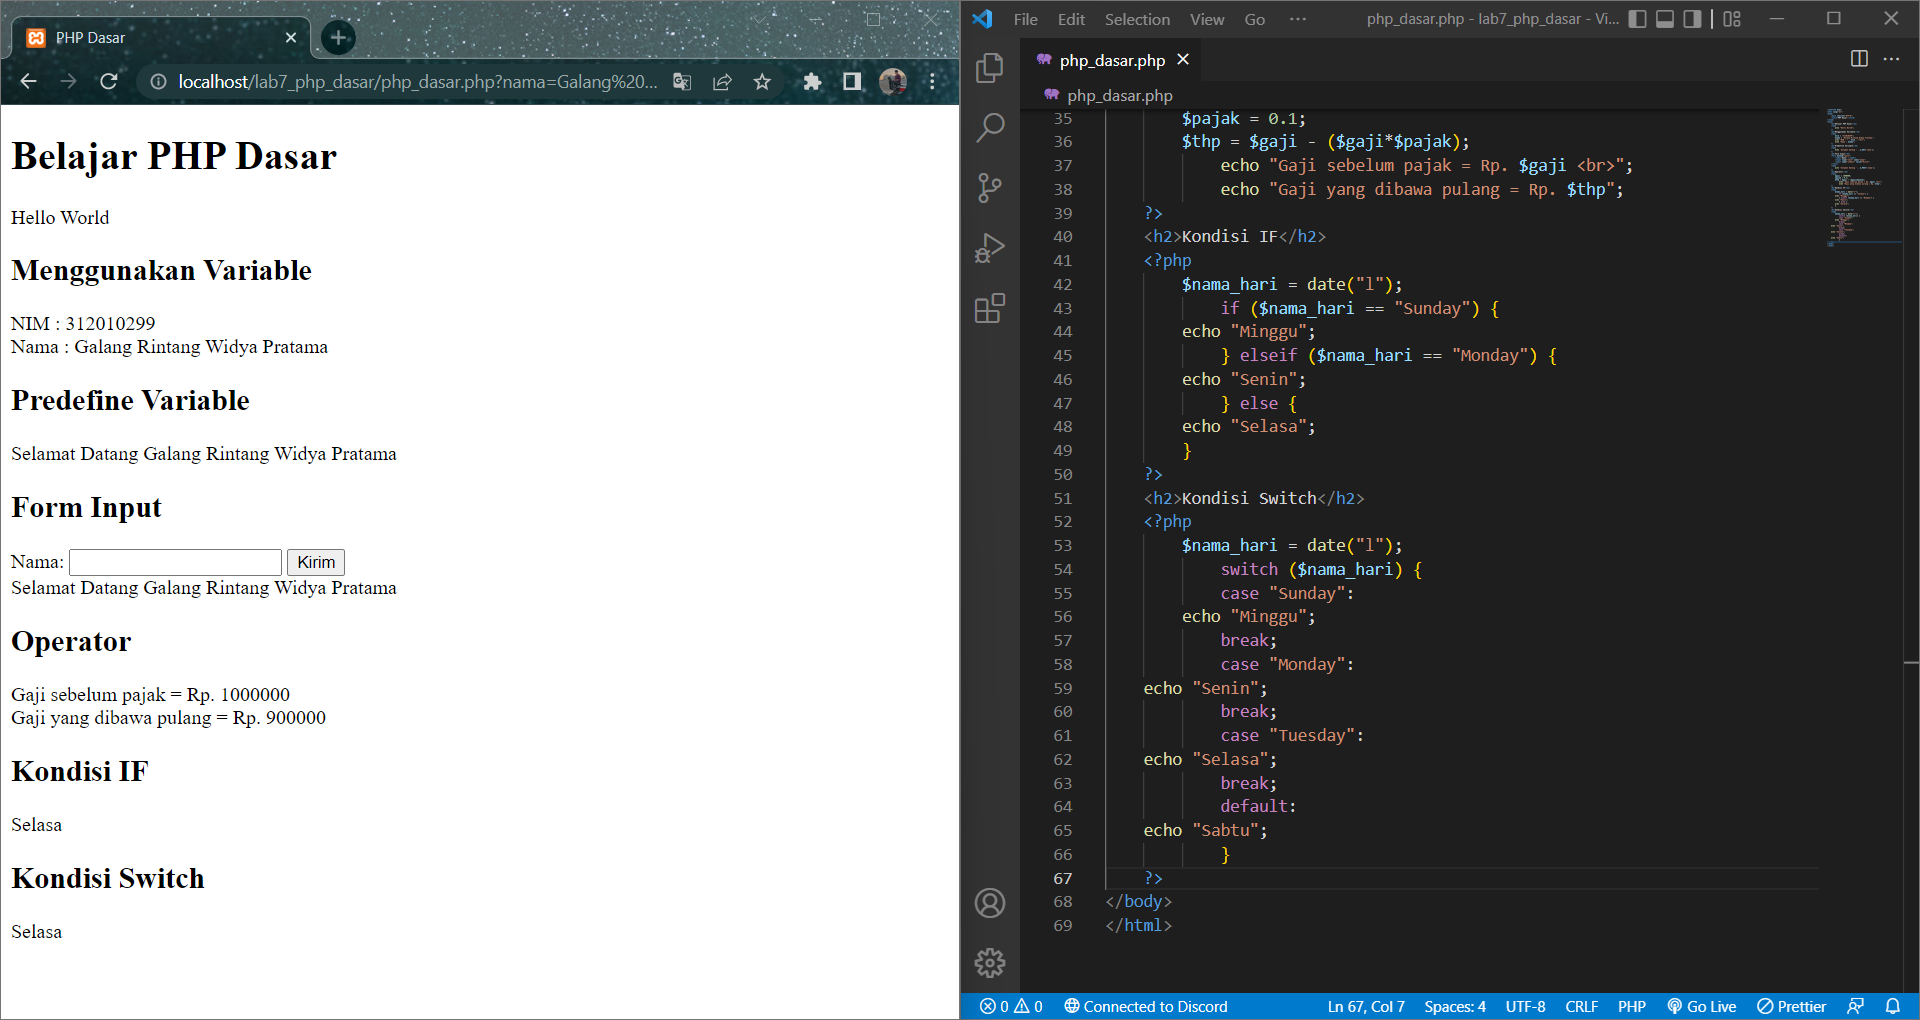Toggle the Primary Side Bar
This screenshot has width=1920, height=1020.
[x=1637, y=19]
